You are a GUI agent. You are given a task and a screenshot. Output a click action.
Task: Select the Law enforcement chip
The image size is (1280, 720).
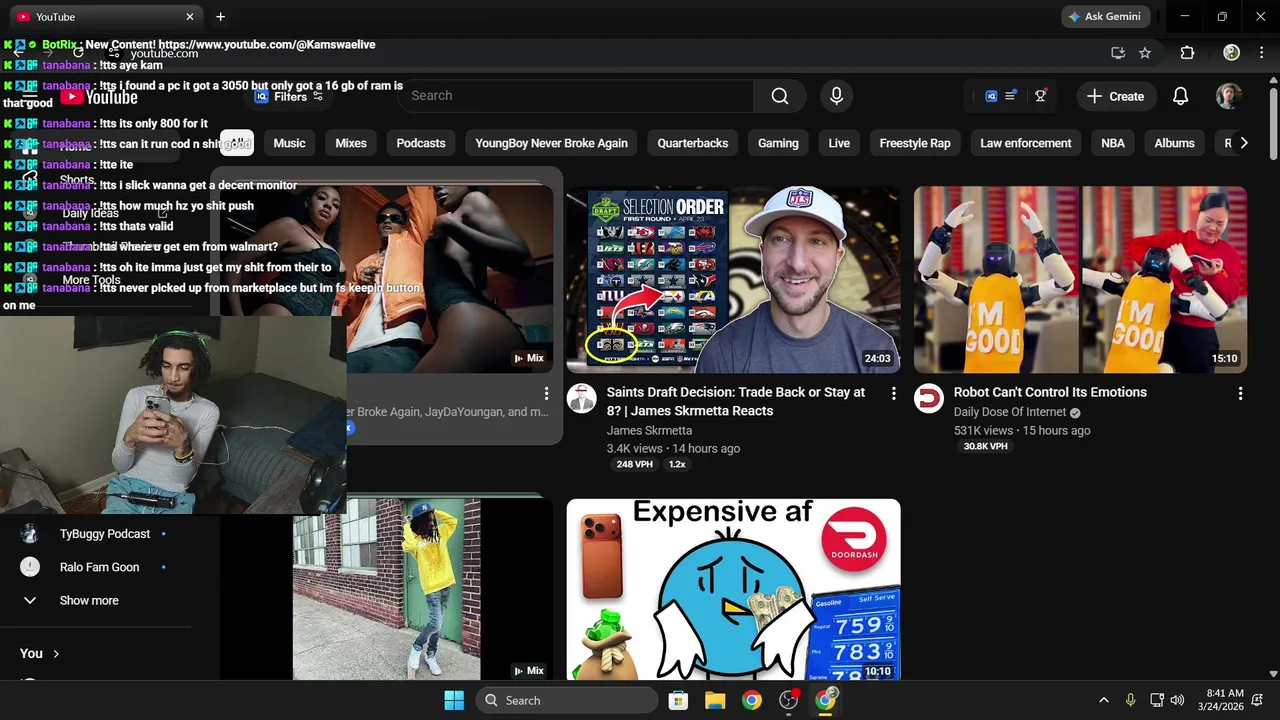coord(1025,143)
